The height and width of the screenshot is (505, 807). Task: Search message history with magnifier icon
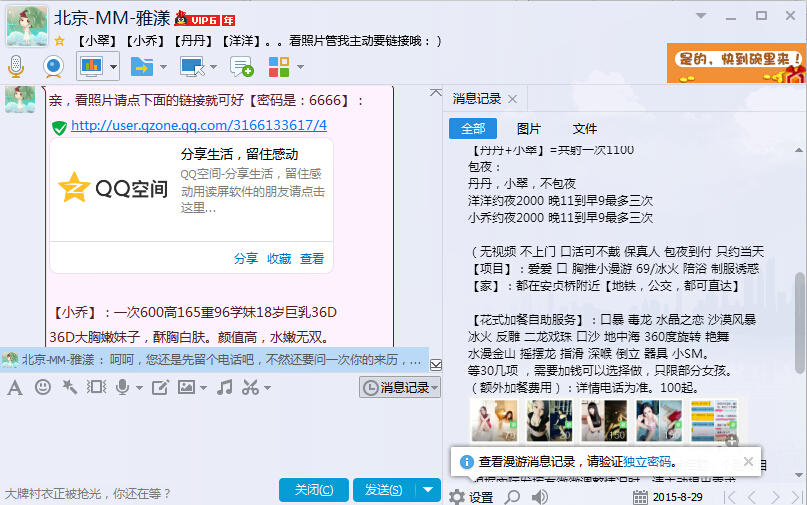coord(512,497)
